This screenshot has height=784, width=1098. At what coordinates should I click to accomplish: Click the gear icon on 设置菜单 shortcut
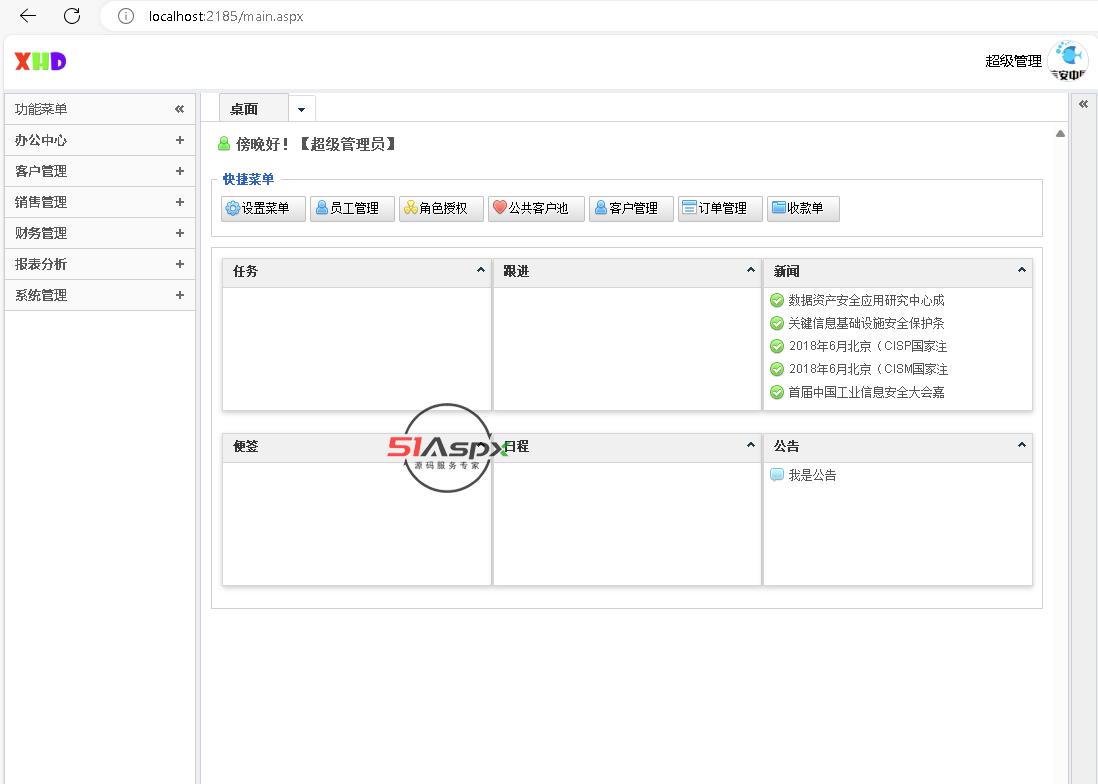point(232,208)
